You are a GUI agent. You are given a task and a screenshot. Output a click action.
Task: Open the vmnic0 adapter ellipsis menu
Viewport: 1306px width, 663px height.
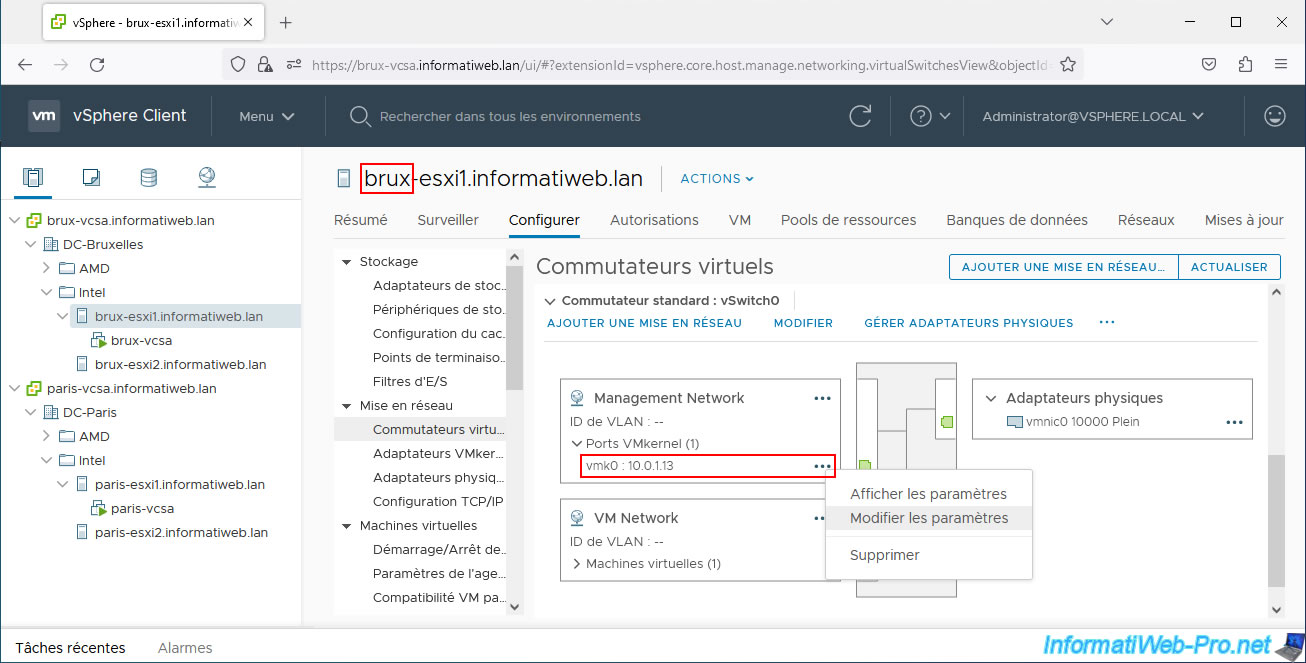coord(1234,422)
